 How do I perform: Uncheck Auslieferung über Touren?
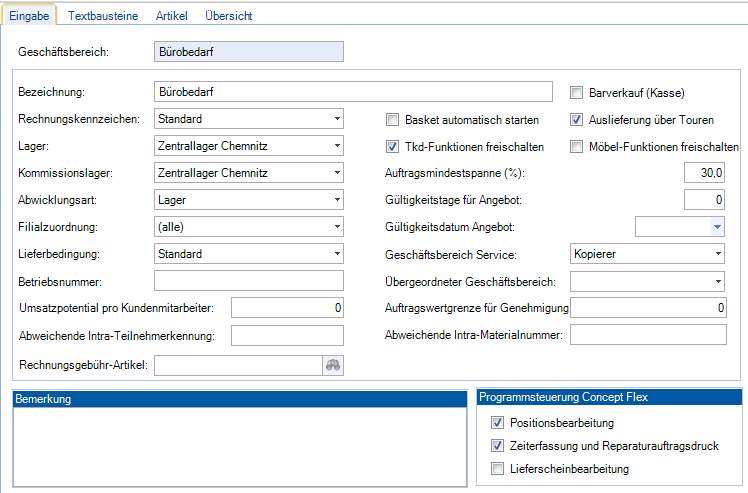click(x=577, y=120)
